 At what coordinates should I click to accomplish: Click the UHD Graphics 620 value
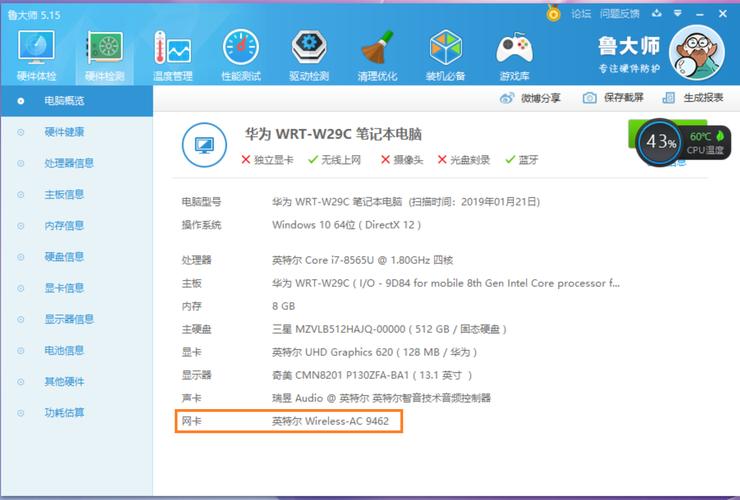[x=374, y=352]
